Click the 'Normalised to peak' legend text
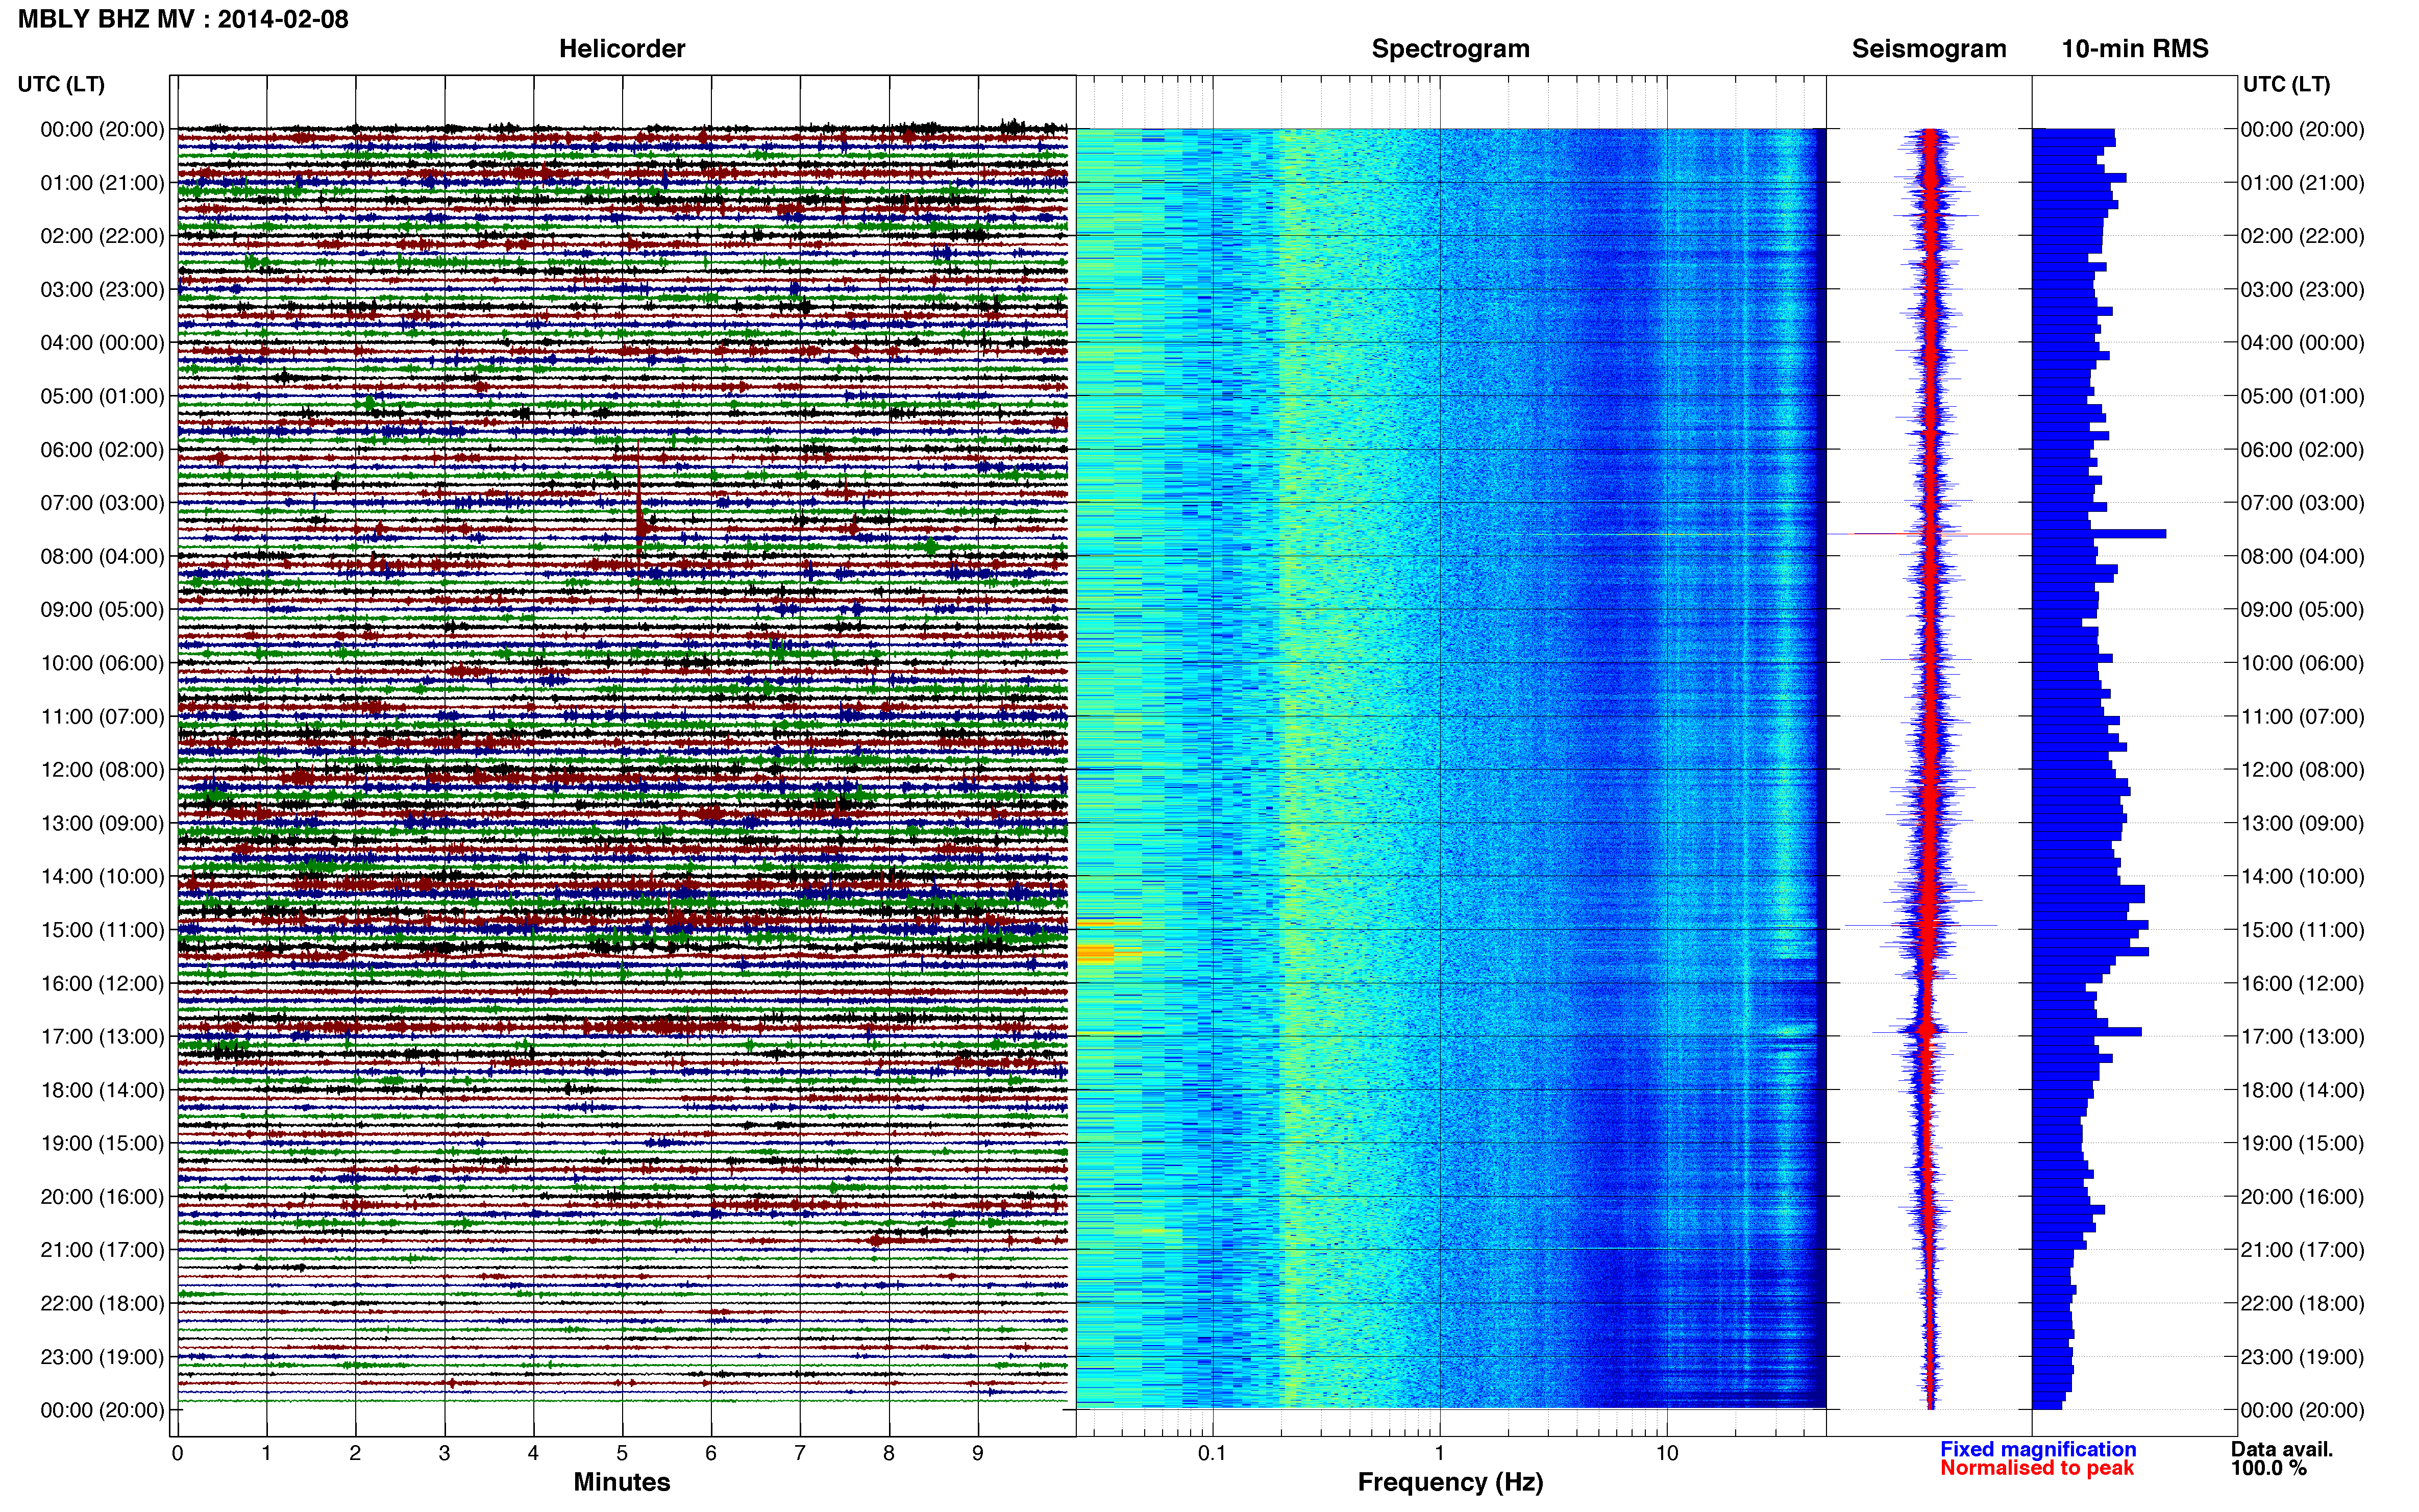Viewport: 2419px width, 1512px height. pos(2037,1468)
